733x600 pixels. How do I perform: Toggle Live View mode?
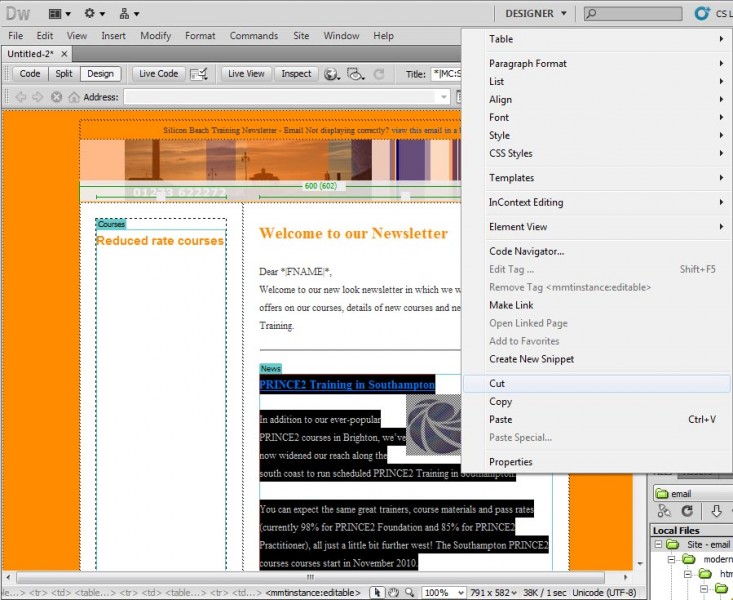tap(246, 74)
